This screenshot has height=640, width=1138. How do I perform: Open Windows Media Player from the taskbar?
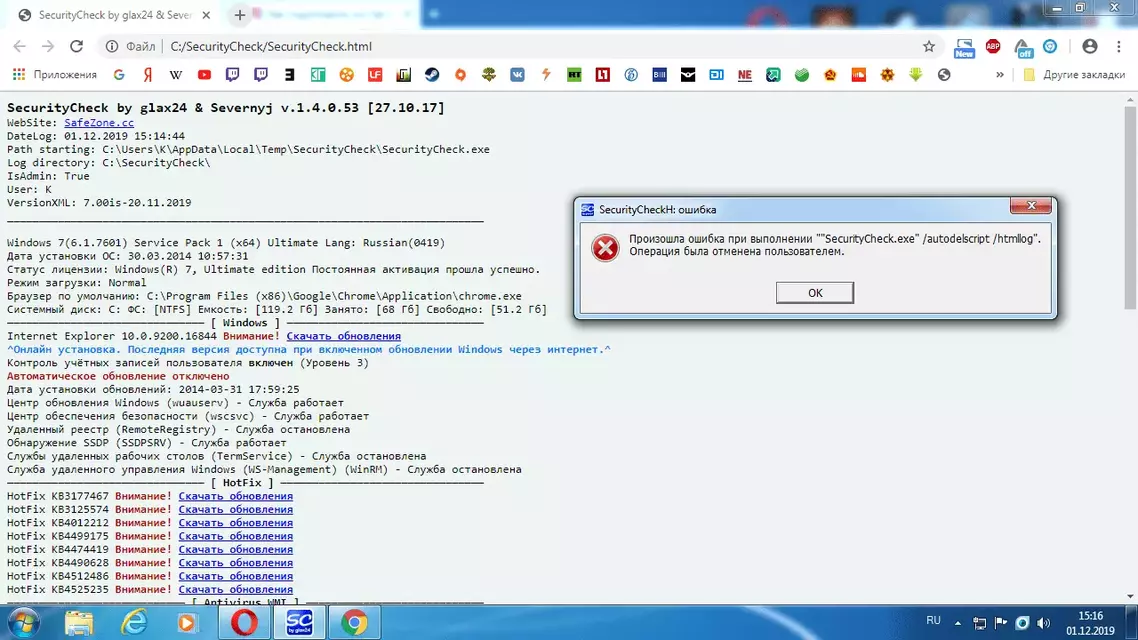(187, 623)
